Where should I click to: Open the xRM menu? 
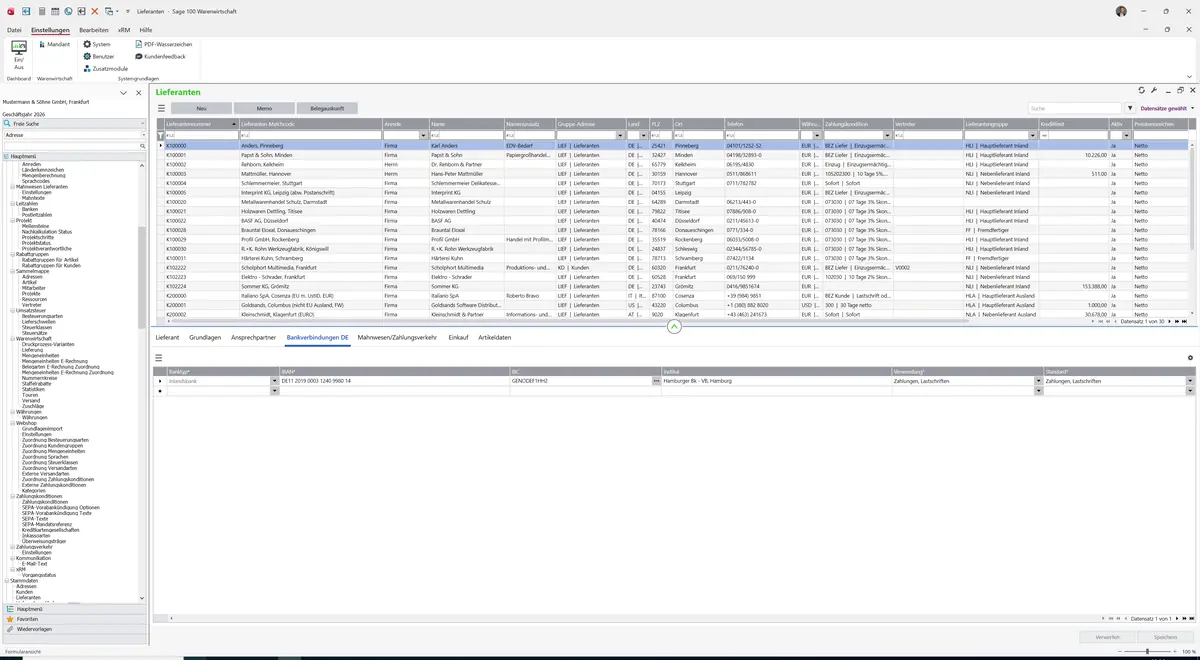[124, 30]
